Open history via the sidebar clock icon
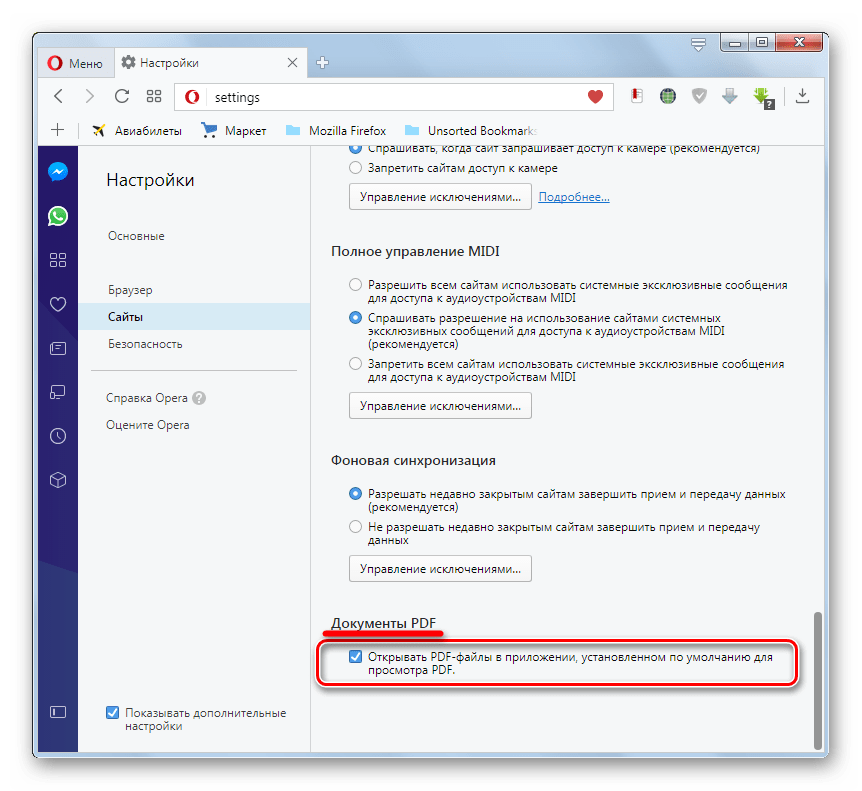Viewport: 862px width, 791px height. [58, 436]
